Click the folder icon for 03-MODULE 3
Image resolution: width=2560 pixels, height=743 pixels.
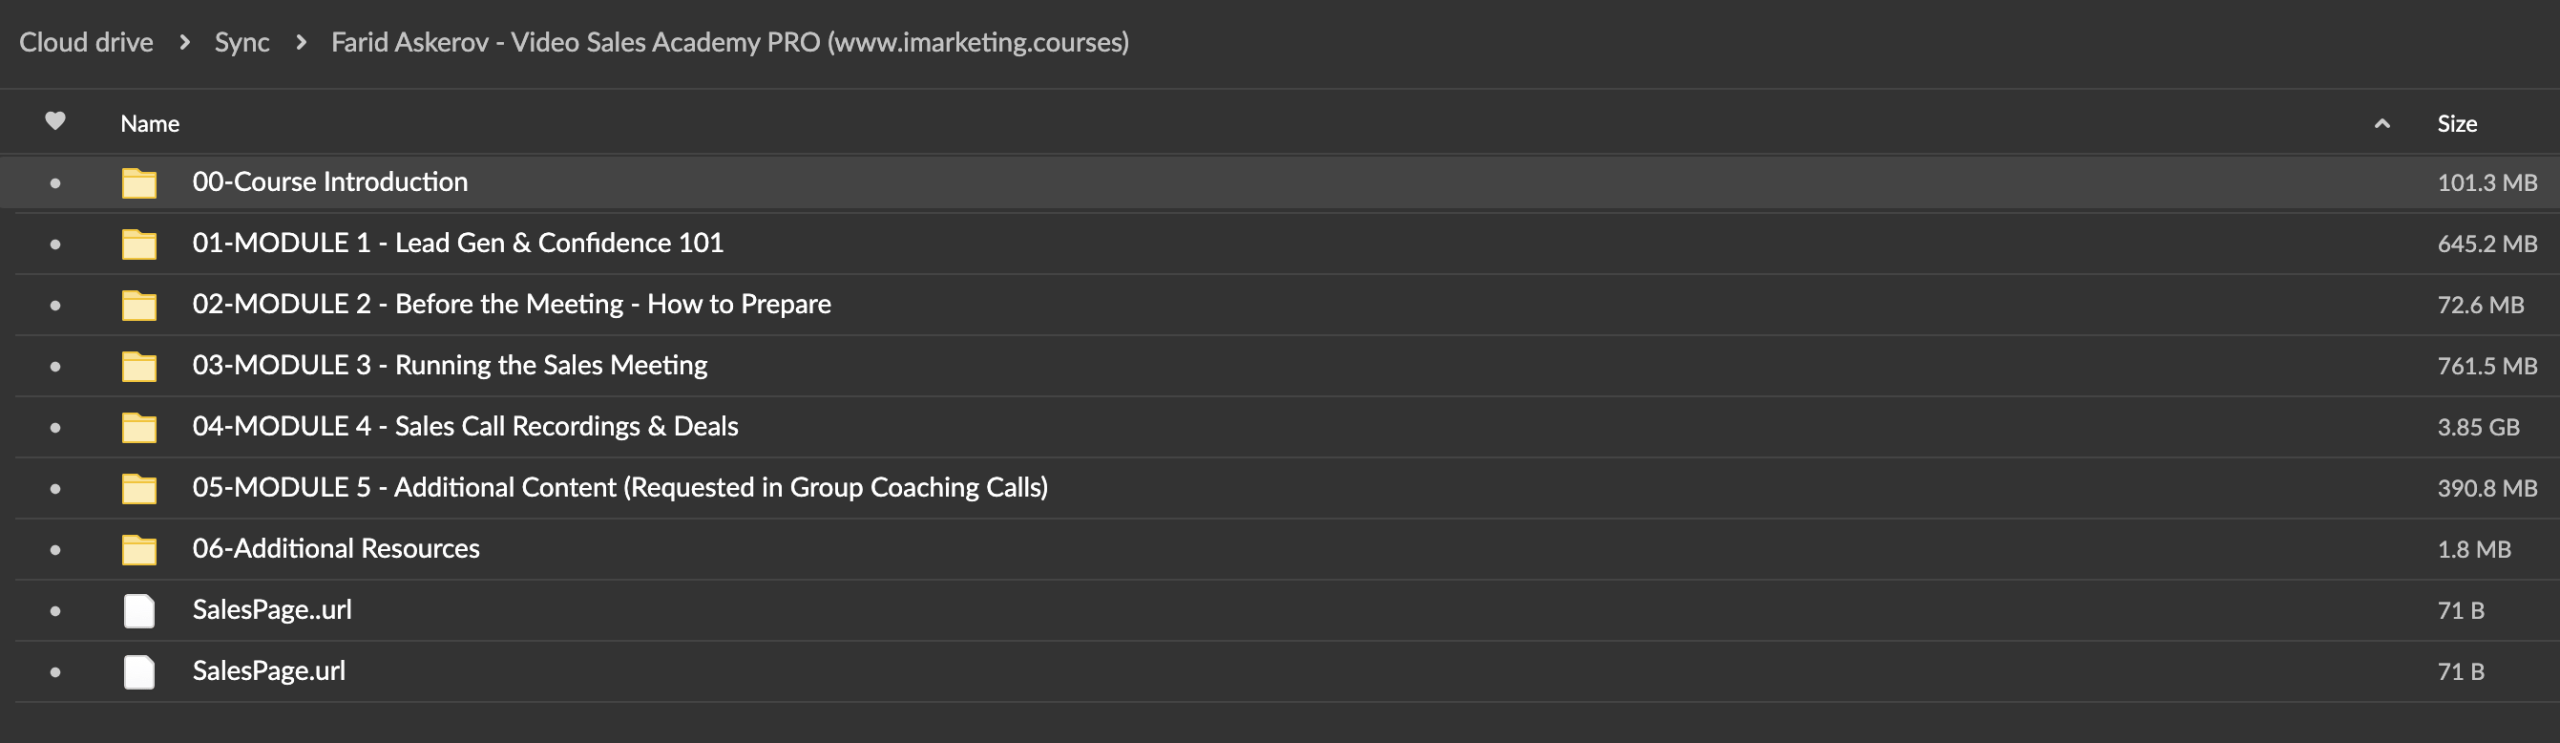click(139, 366)
